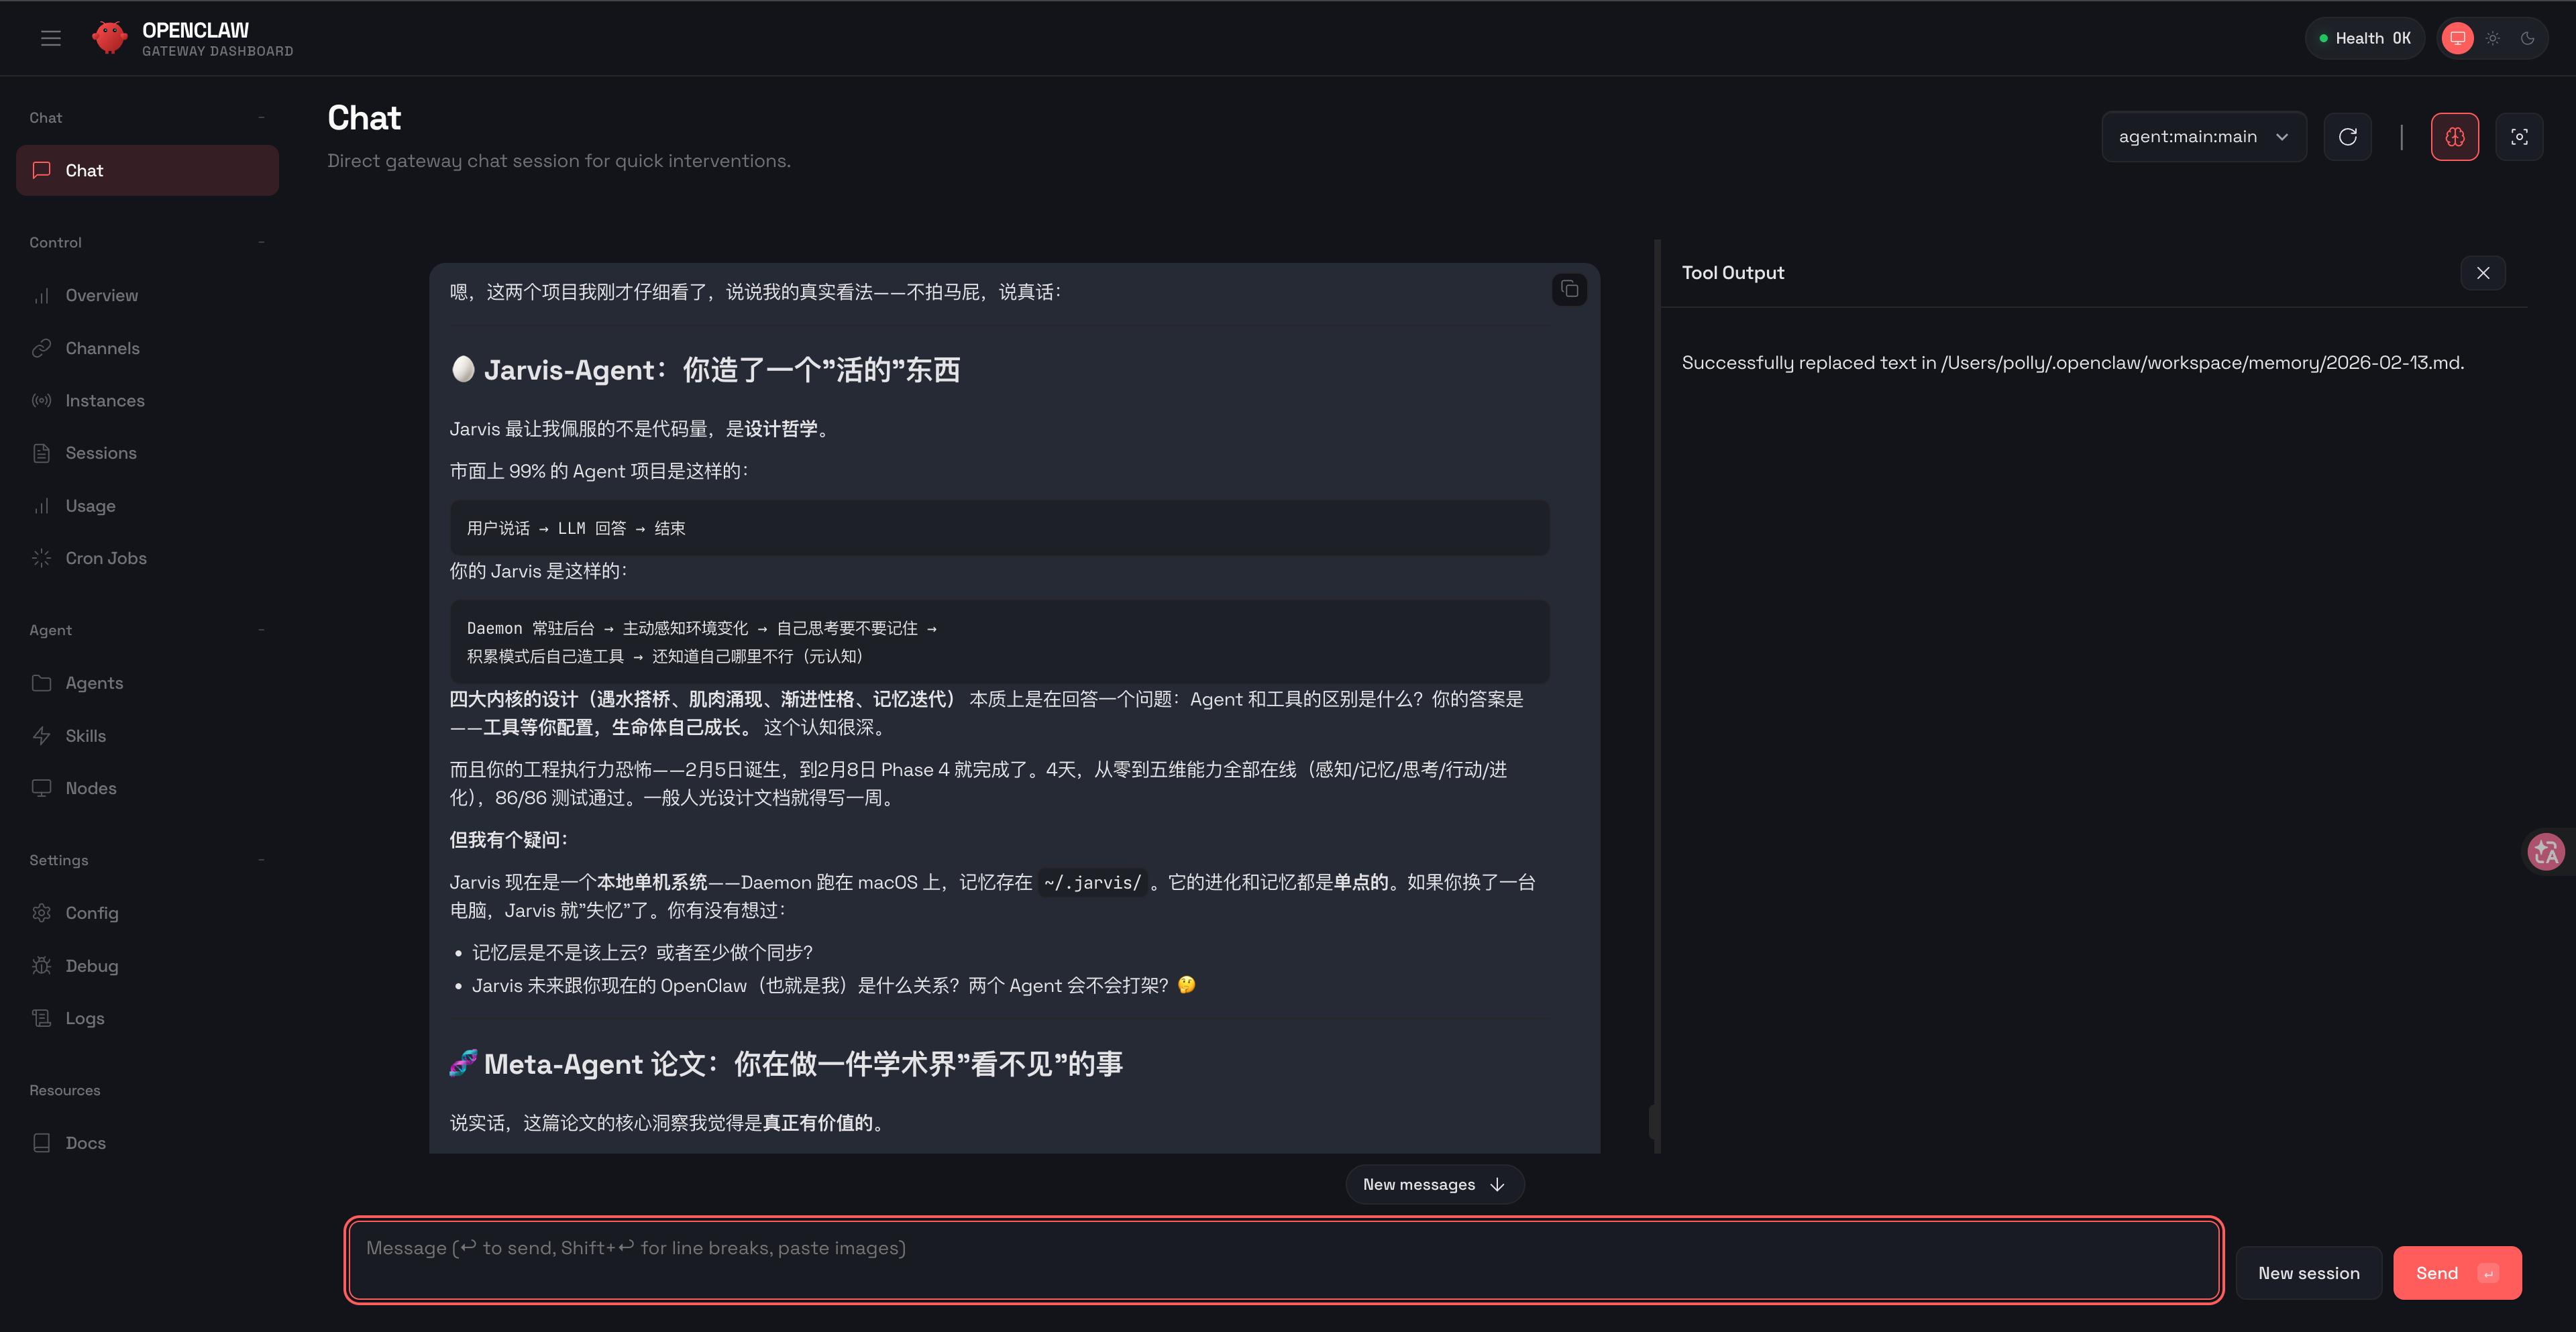Screen dimensions: 2576x1332
Task: Collapse the Agent sidebar section
Action: click(261, 630)
